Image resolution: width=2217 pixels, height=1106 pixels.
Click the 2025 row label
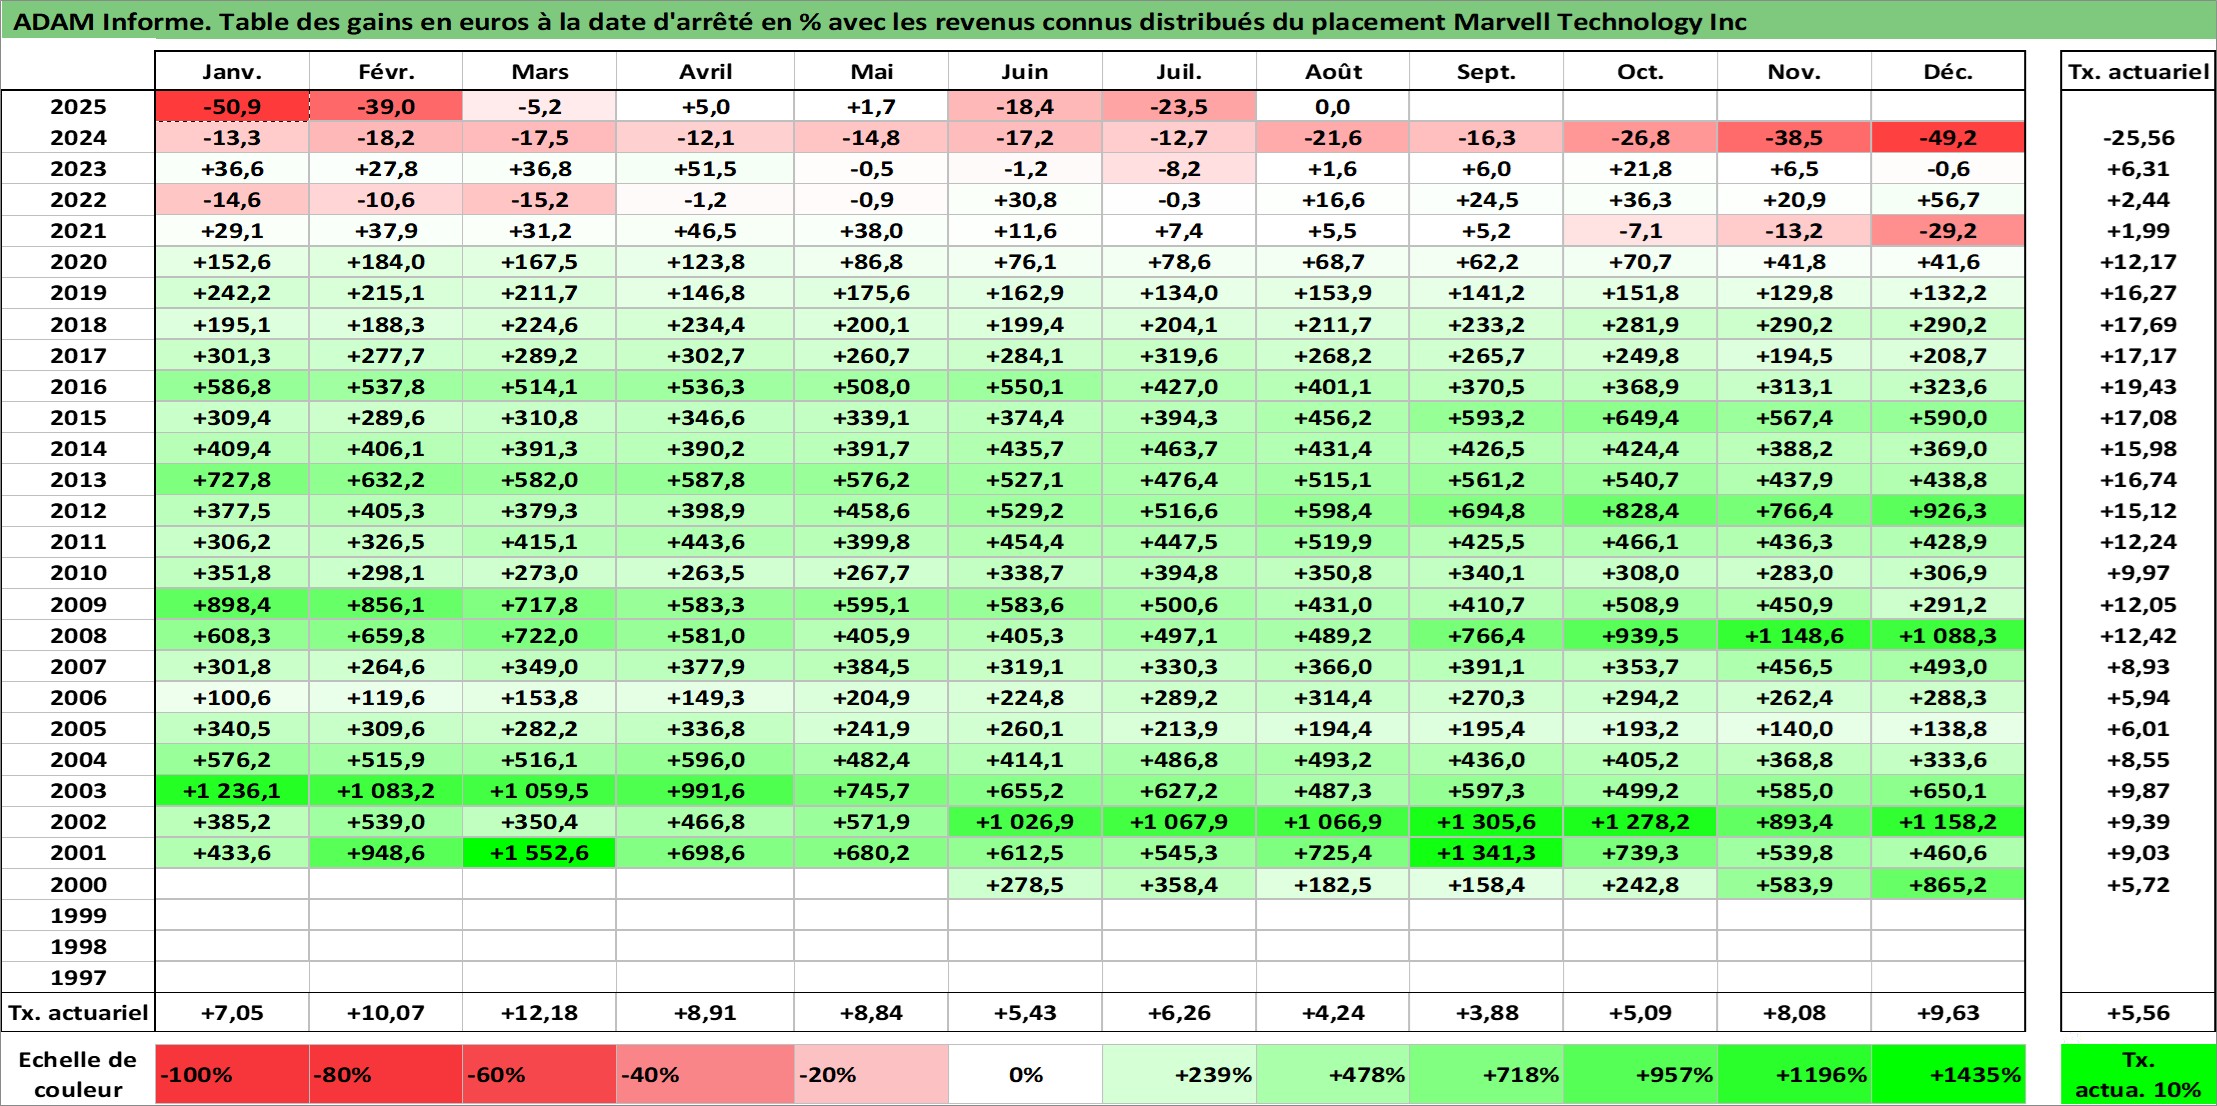[78, 107]
